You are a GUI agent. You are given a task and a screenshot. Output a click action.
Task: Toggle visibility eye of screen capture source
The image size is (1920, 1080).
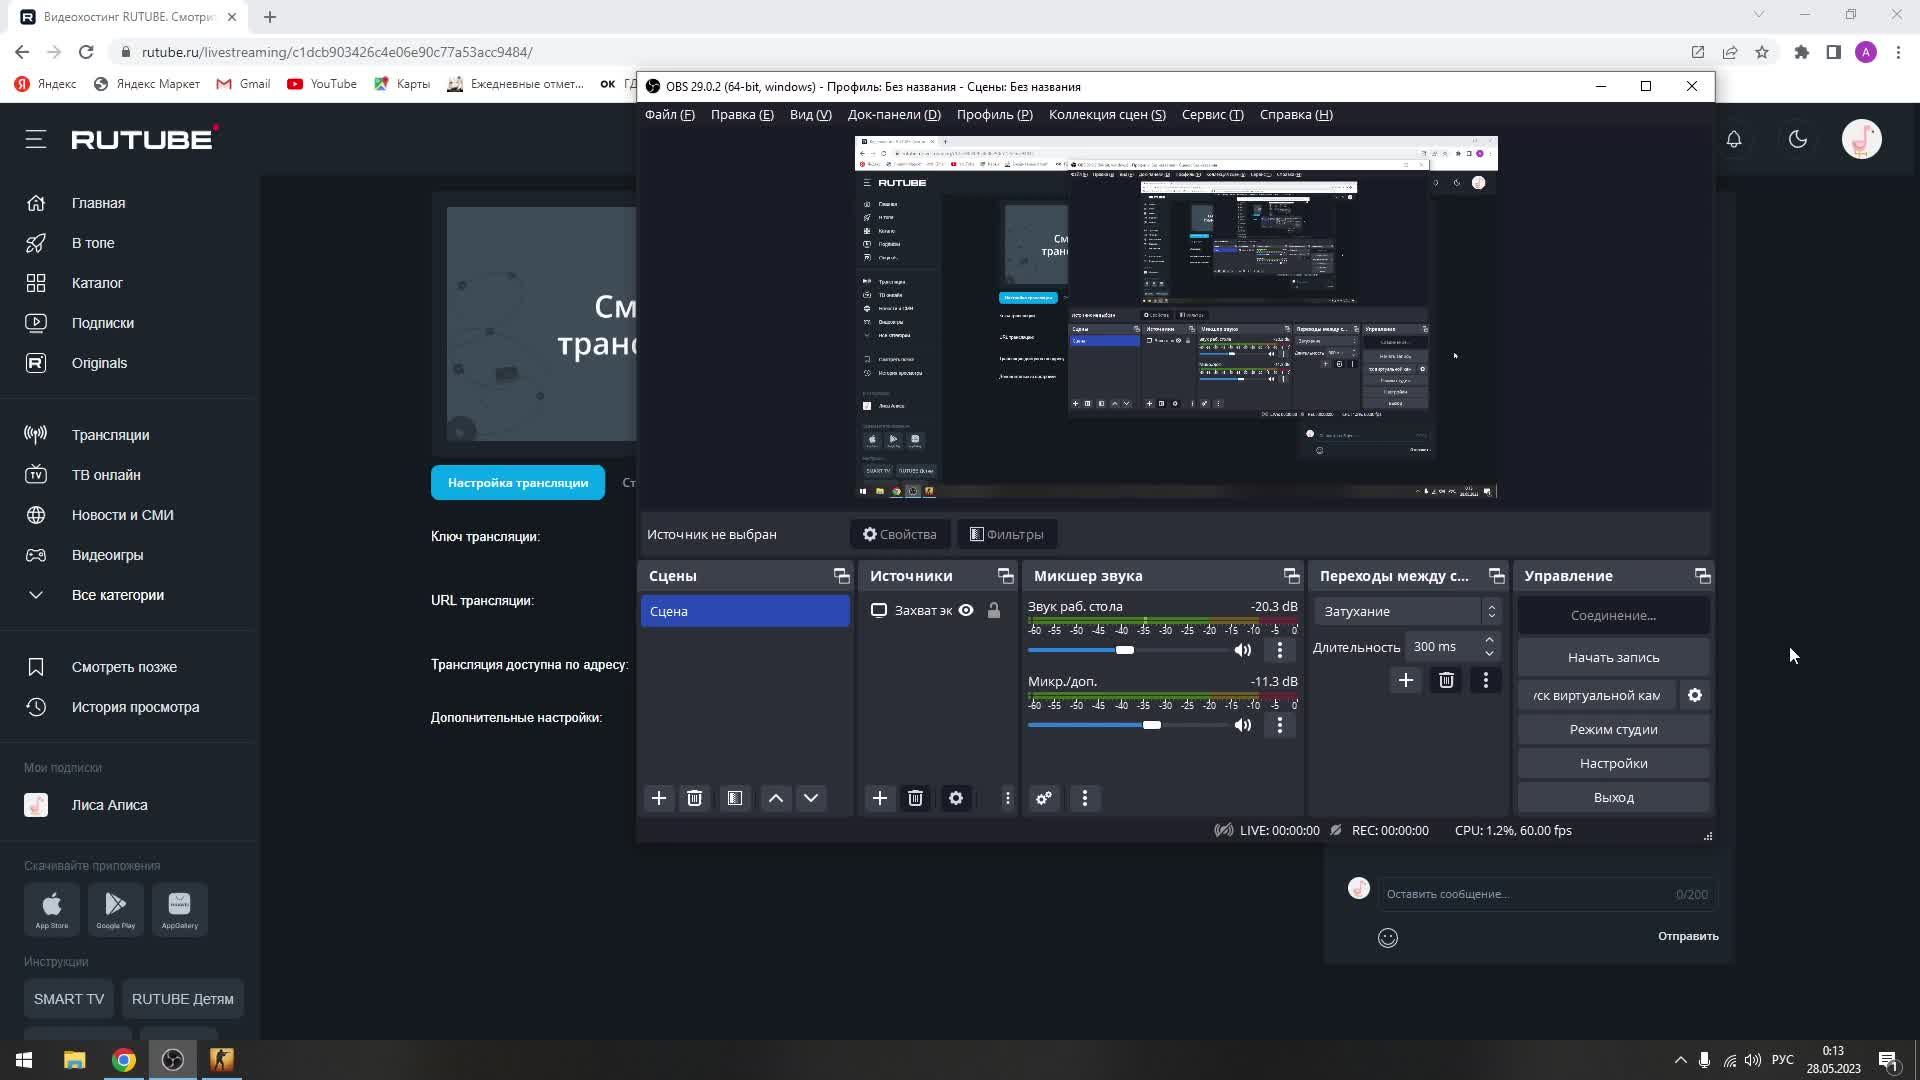966,611
